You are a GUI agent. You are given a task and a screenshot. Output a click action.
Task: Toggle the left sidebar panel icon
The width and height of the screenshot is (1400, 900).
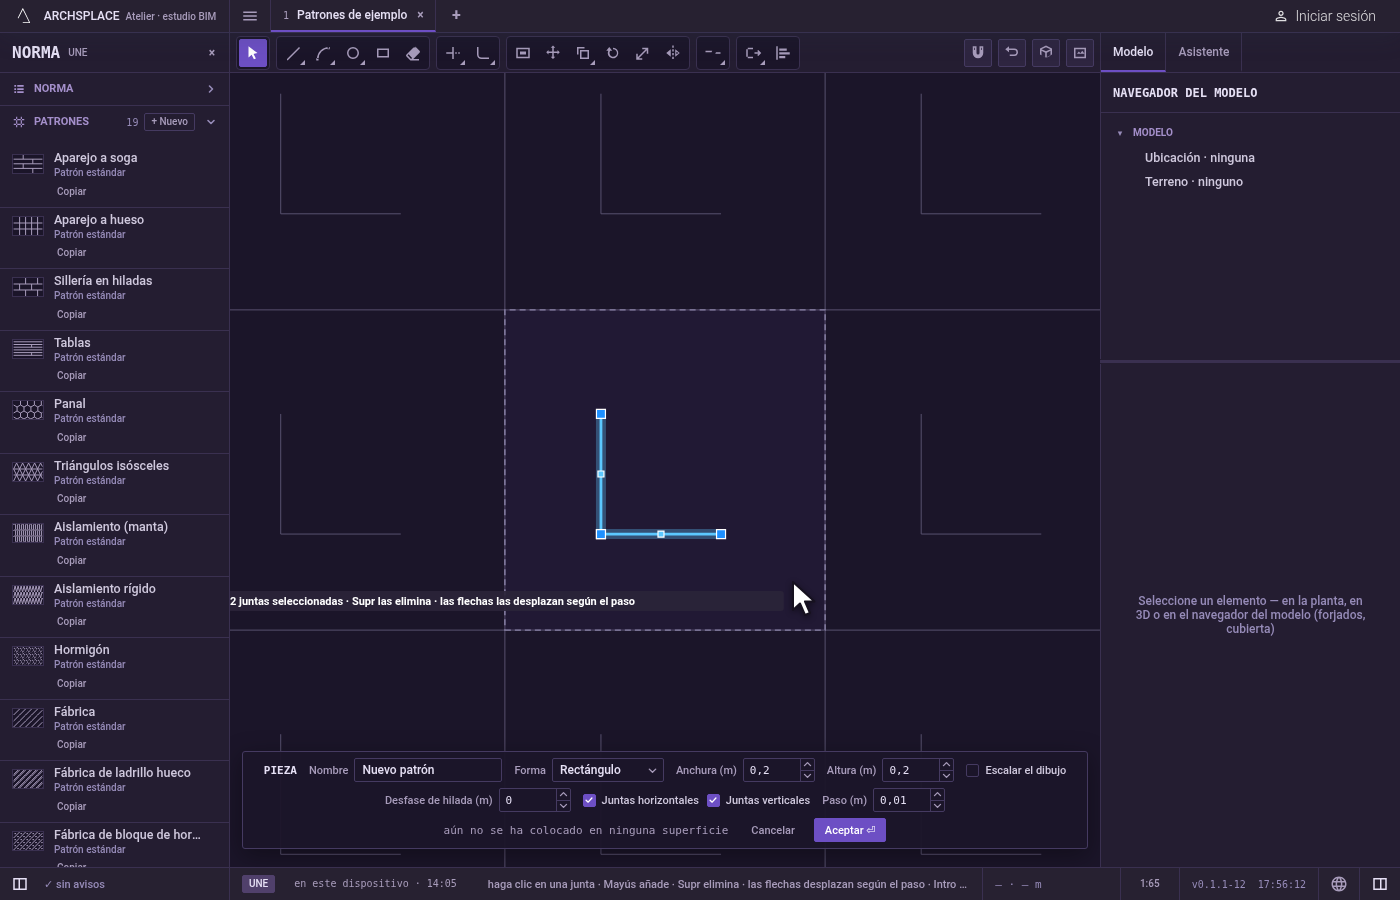pyautogui.click(x=20, y=884)
